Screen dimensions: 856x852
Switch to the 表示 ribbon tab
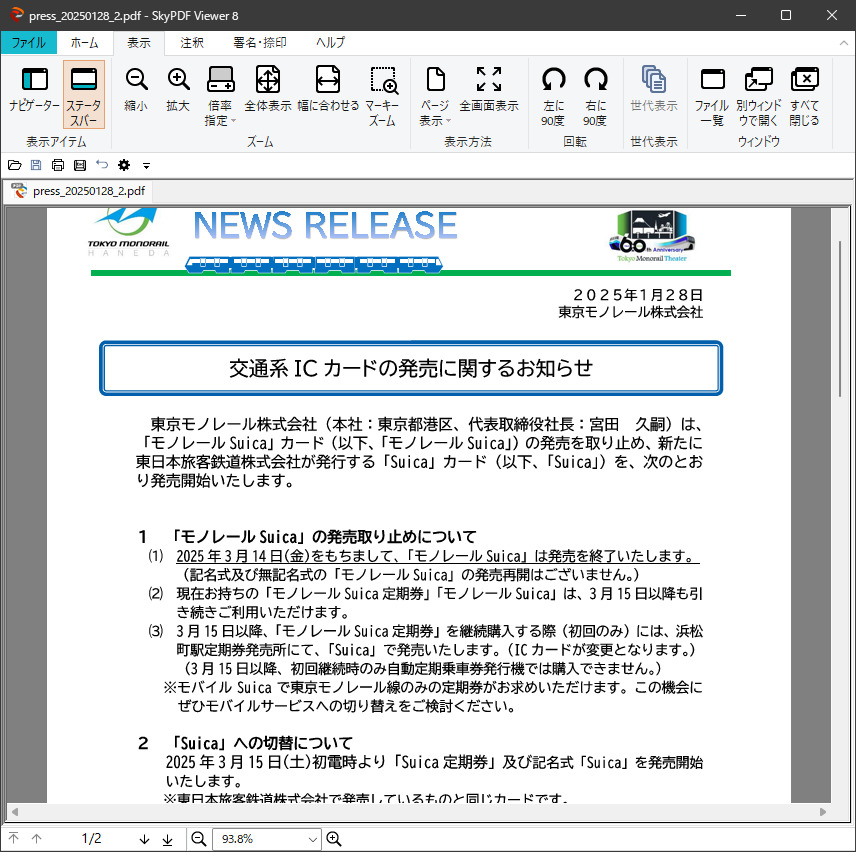139,43
